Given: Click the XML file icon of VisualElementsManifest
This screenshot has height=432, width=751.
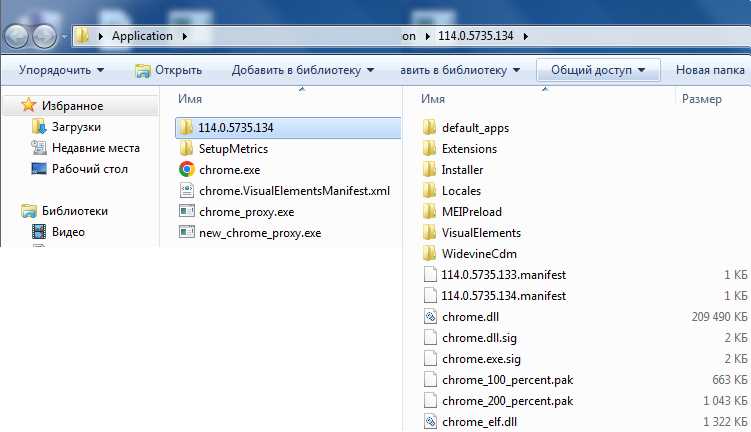Looking at the screenshot, I should [187, 191].
